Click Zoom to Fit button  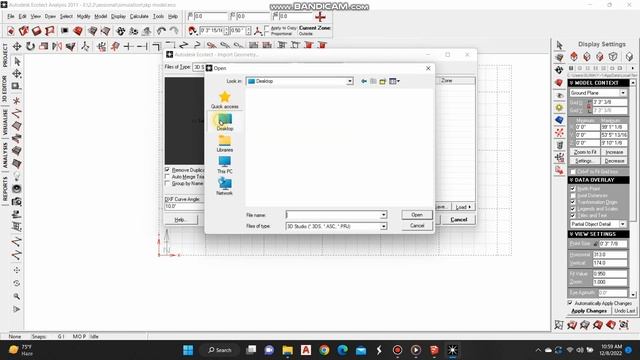(x=585, y=152)
